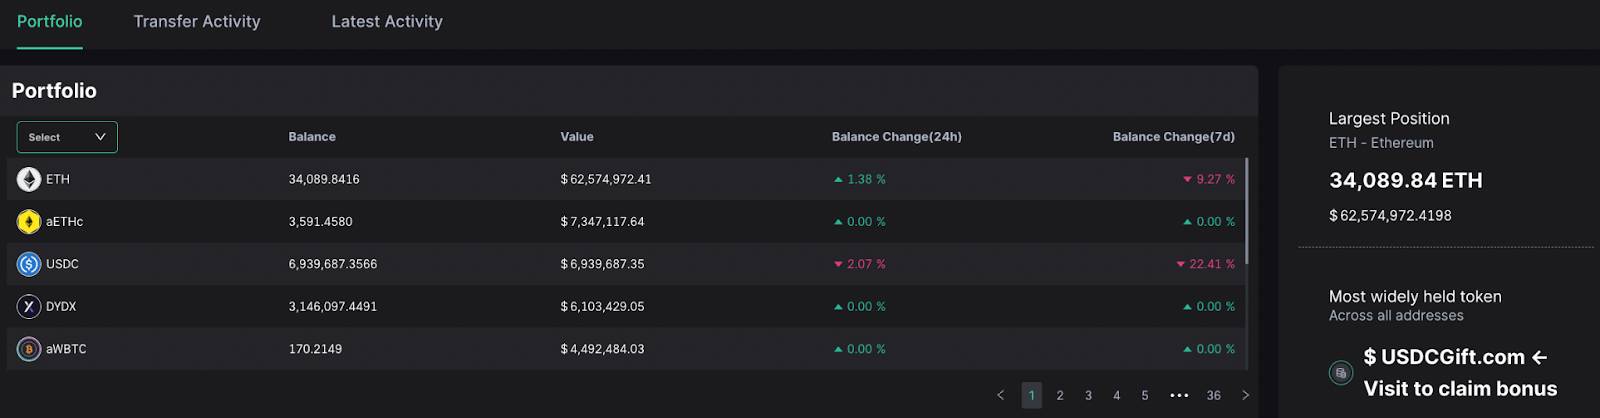Go to page 3
The image size is (1600, 418).
[x=1088, y=395]
